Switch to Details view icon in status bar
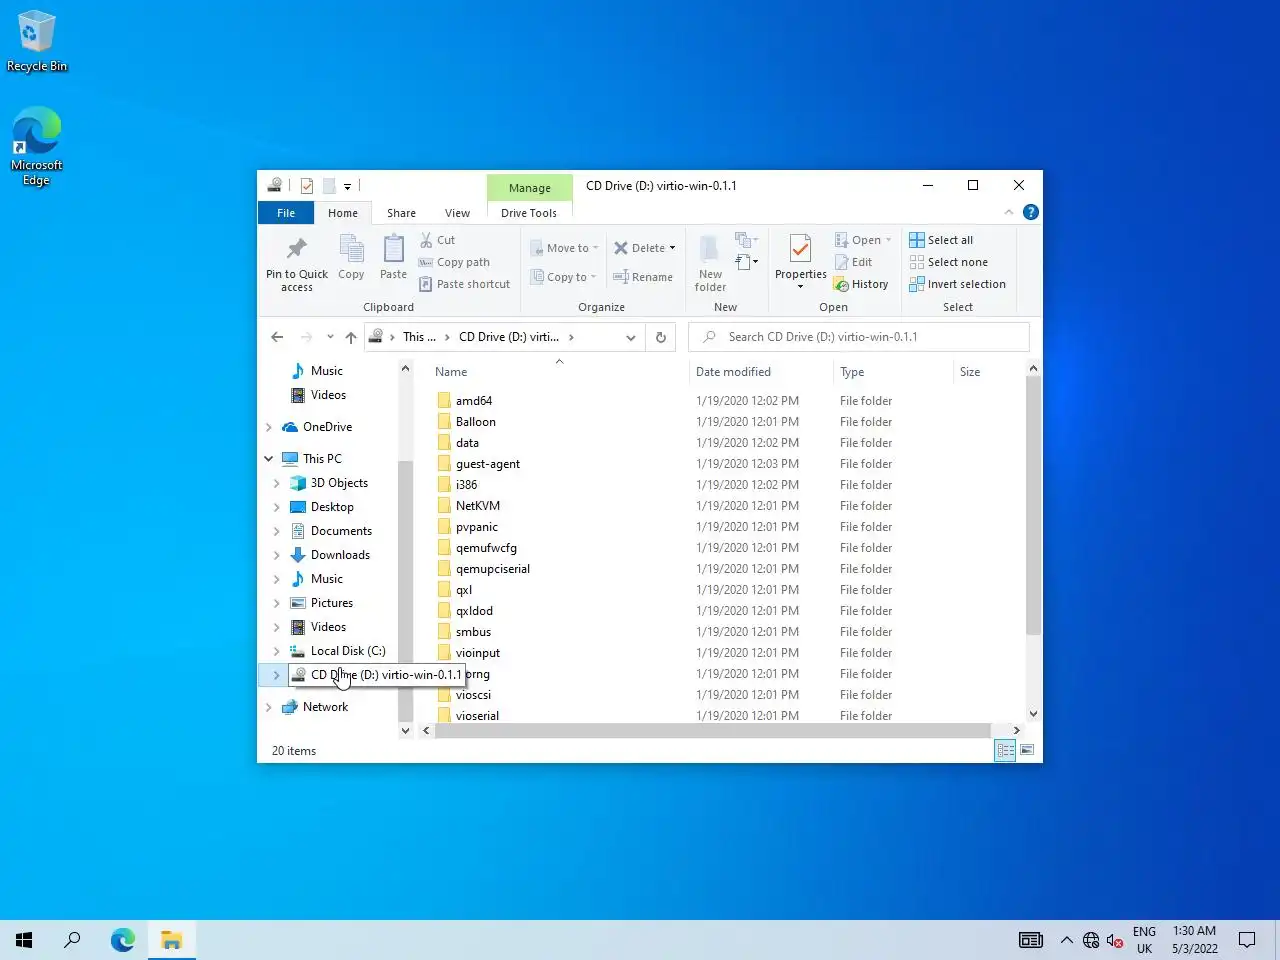The width and height of the screenshot is (1280, 960). [1005, 750]
